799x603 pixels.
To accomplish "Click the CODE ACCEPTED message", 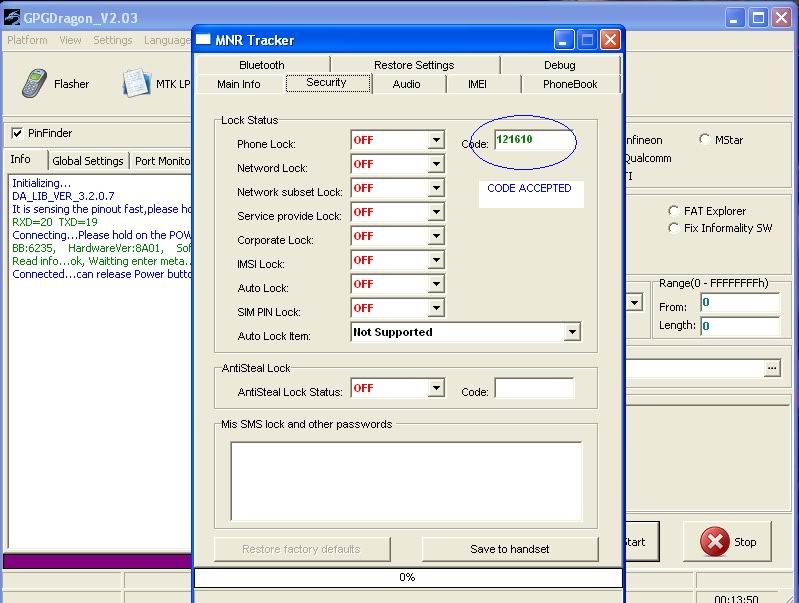I will coord(529,188).
